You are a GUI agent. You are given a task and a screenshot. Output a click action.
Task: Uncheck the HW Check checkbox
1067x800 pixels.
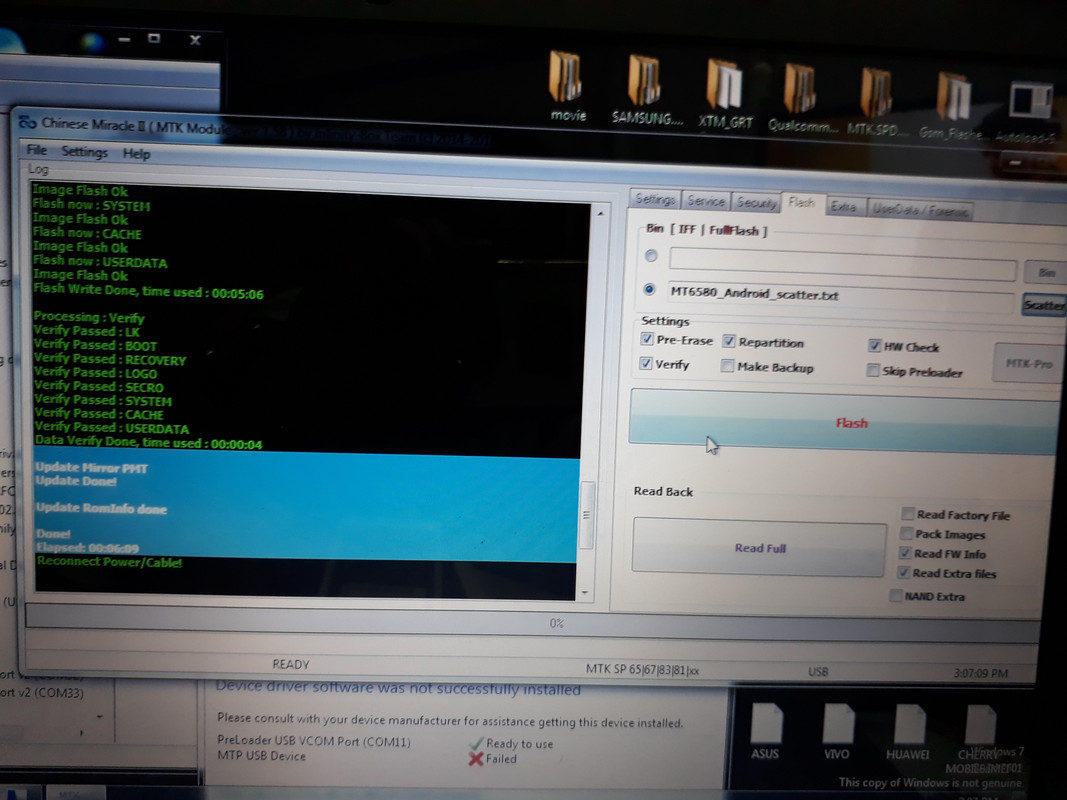[874, 346]
